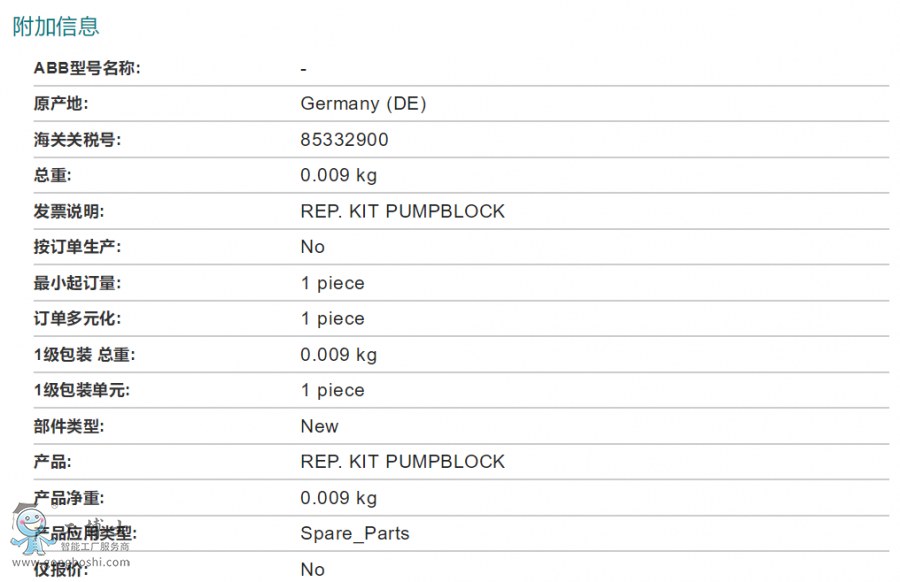900x582 pixels.
Task: Click the Spare_Parts application type value
Action: click(x=355, y=534)
